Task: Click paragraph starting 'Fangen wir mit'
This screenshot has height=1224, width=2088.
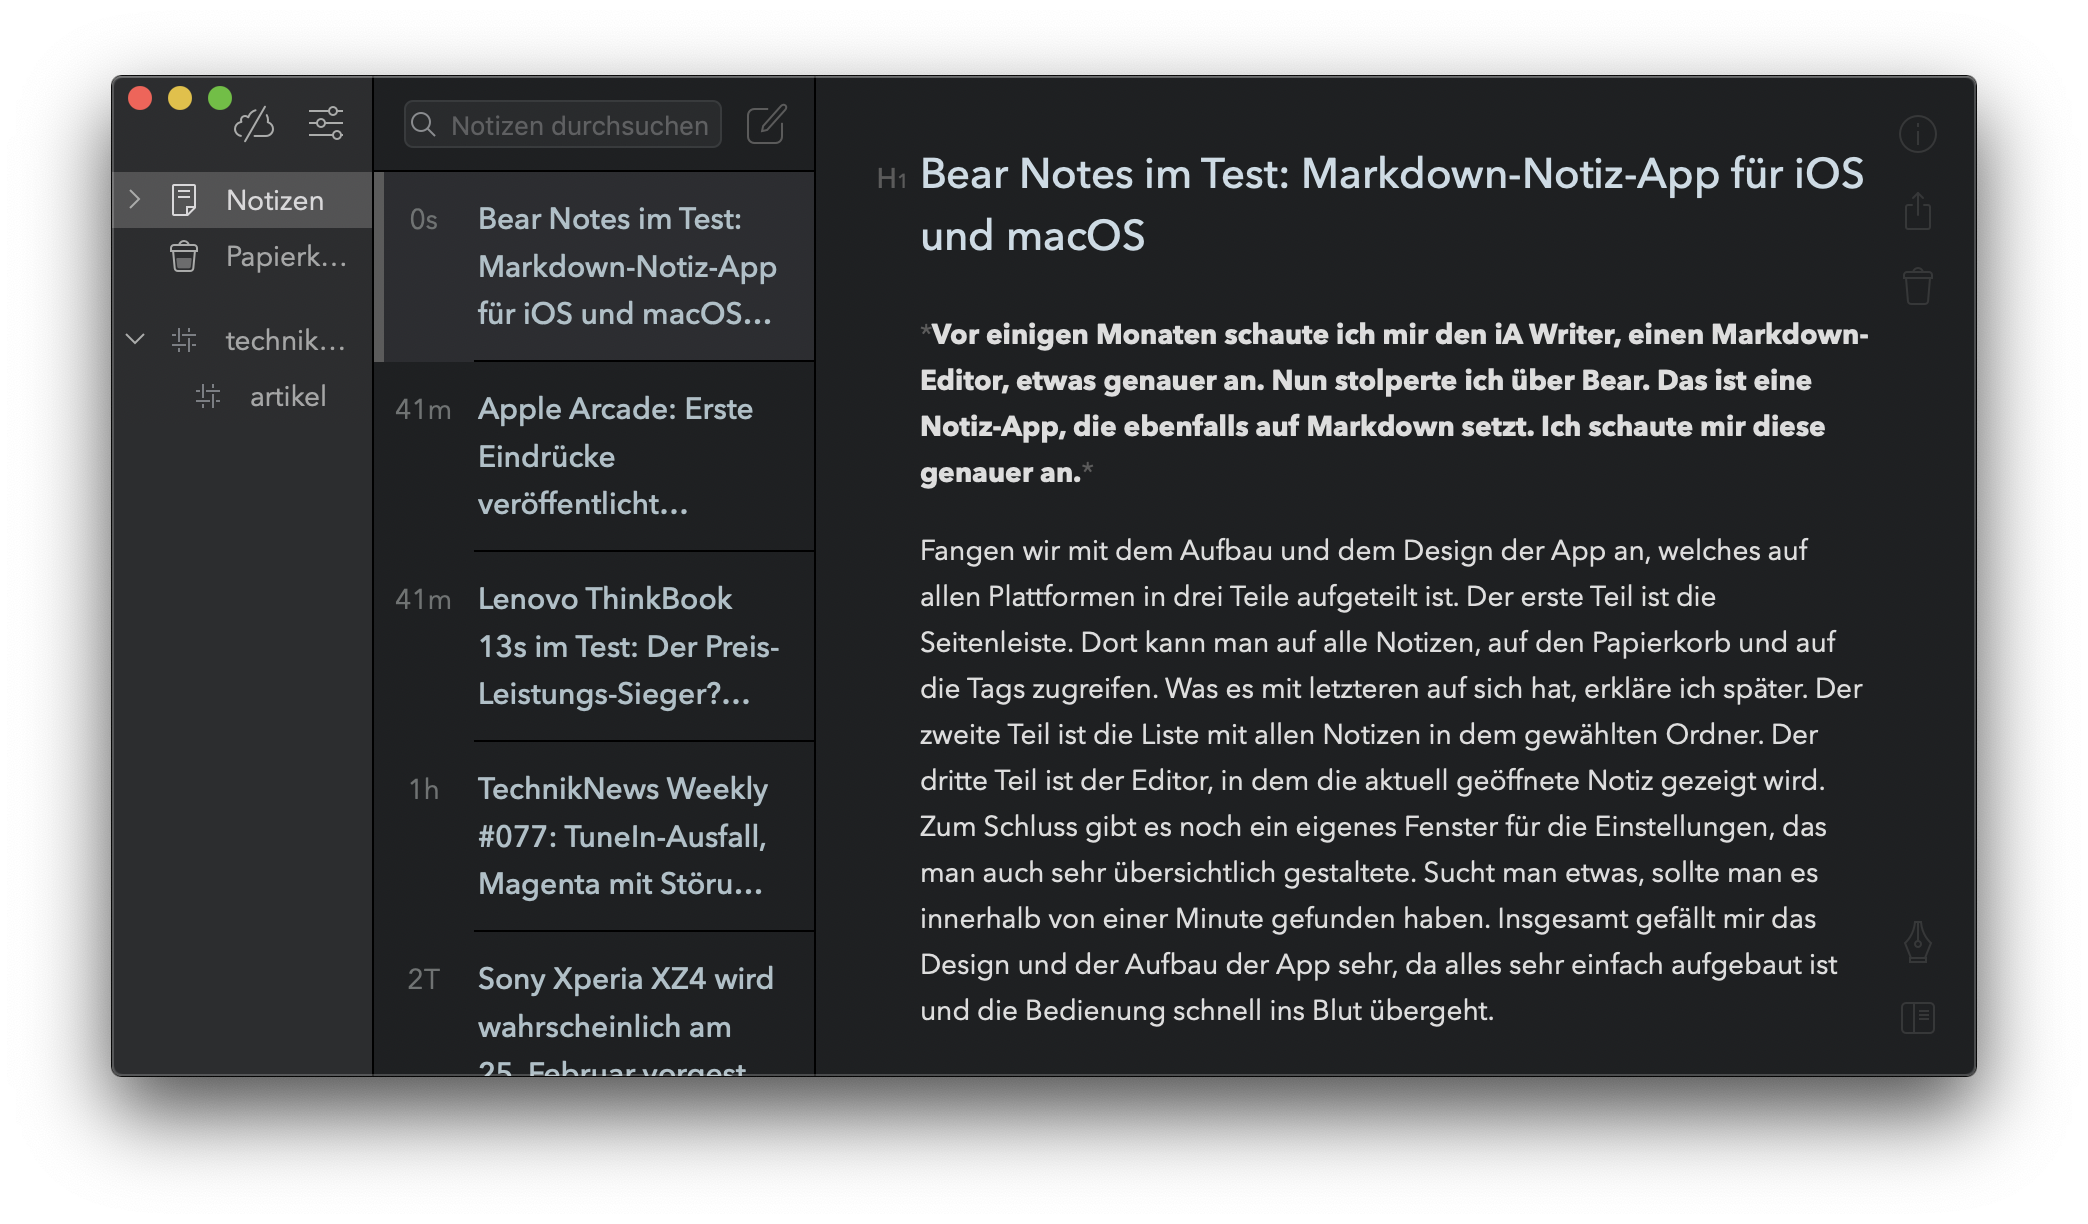Action: [1391, 780]
